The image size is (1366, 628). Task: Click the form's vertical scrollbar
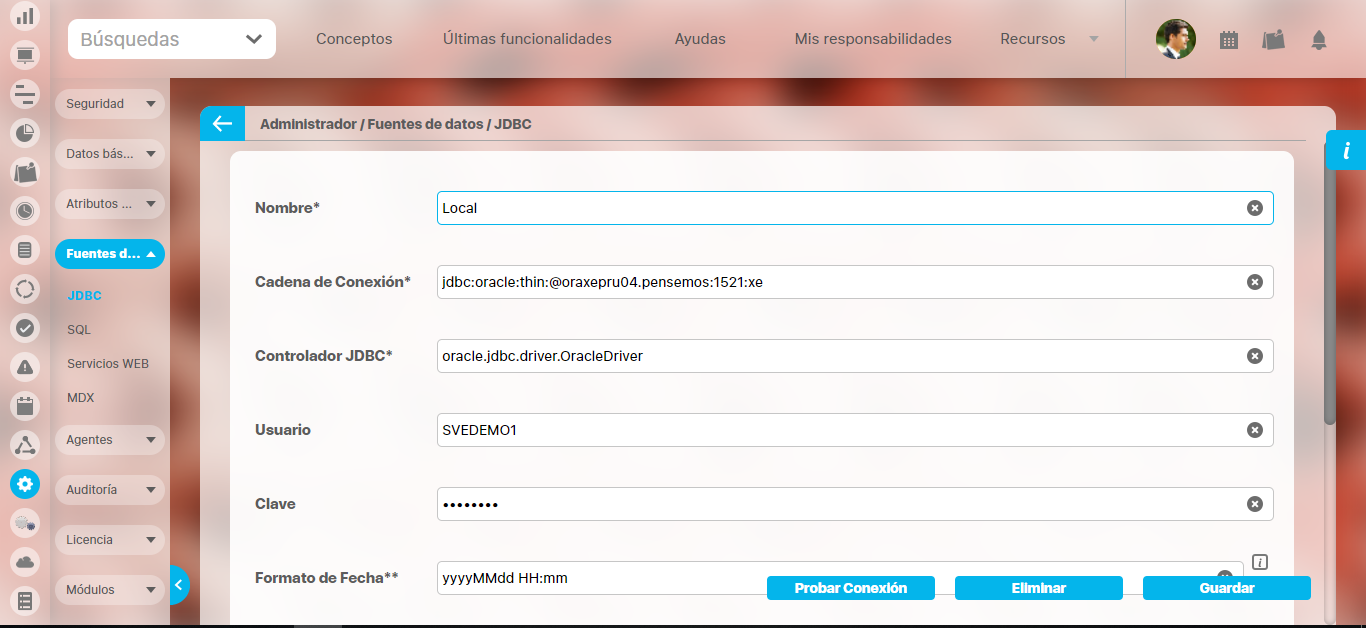[1329, 300]
